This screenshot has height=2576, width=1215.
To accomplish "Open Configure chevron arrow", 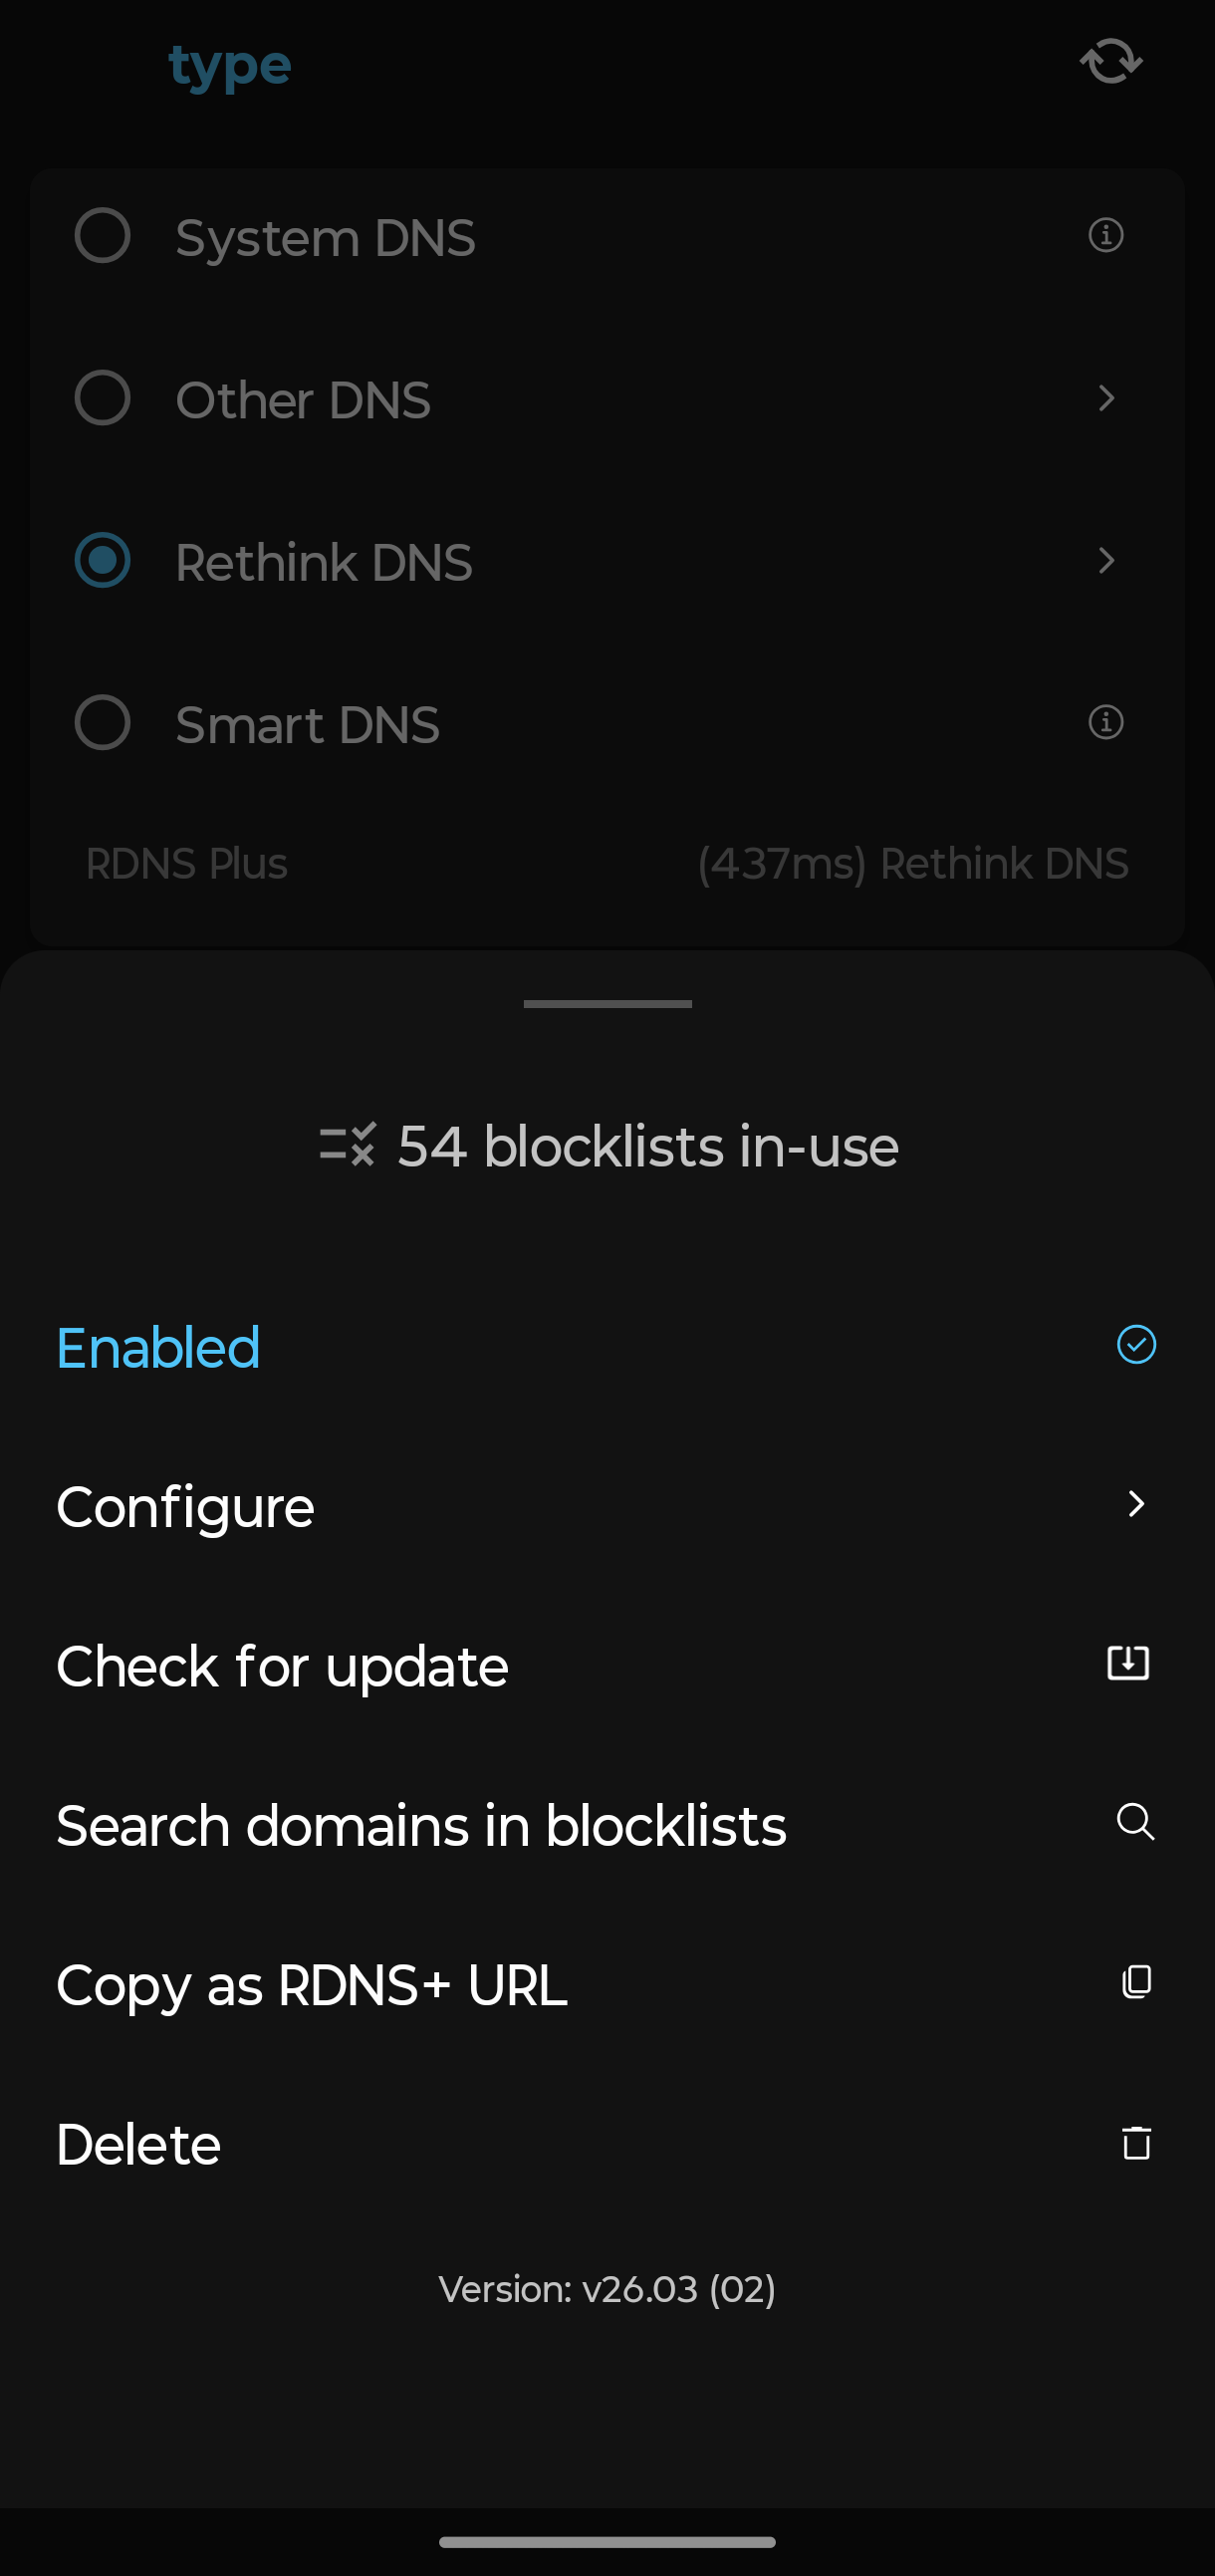I will pos(1136,1504).
